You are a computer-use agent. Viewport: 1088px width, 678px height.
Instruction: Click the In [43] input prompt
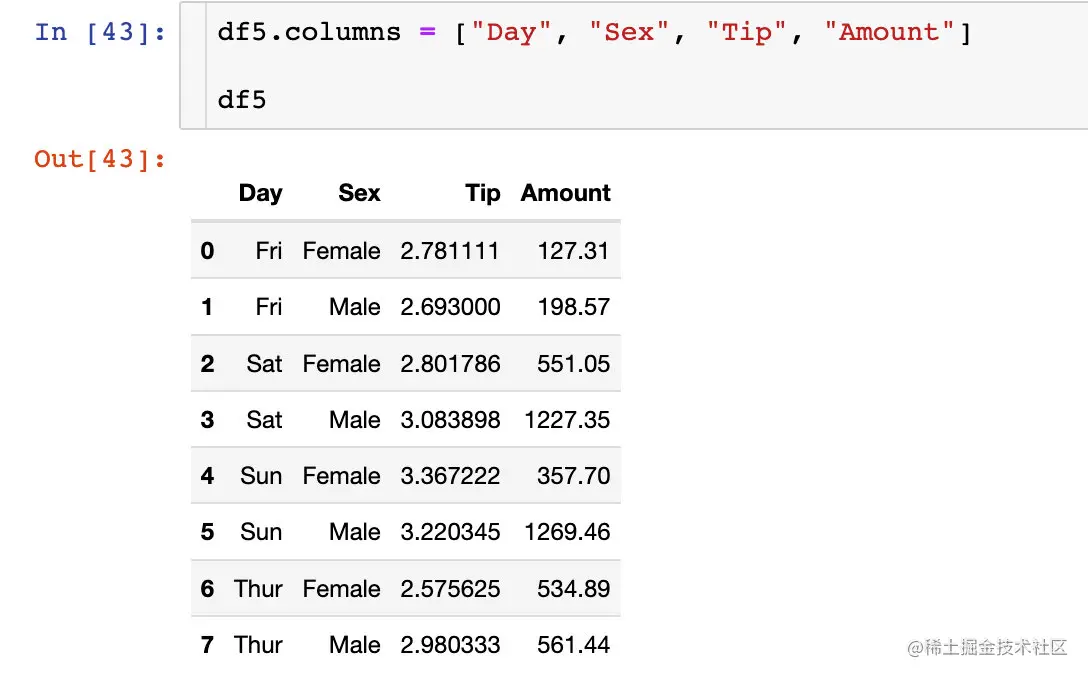[100, 32]
